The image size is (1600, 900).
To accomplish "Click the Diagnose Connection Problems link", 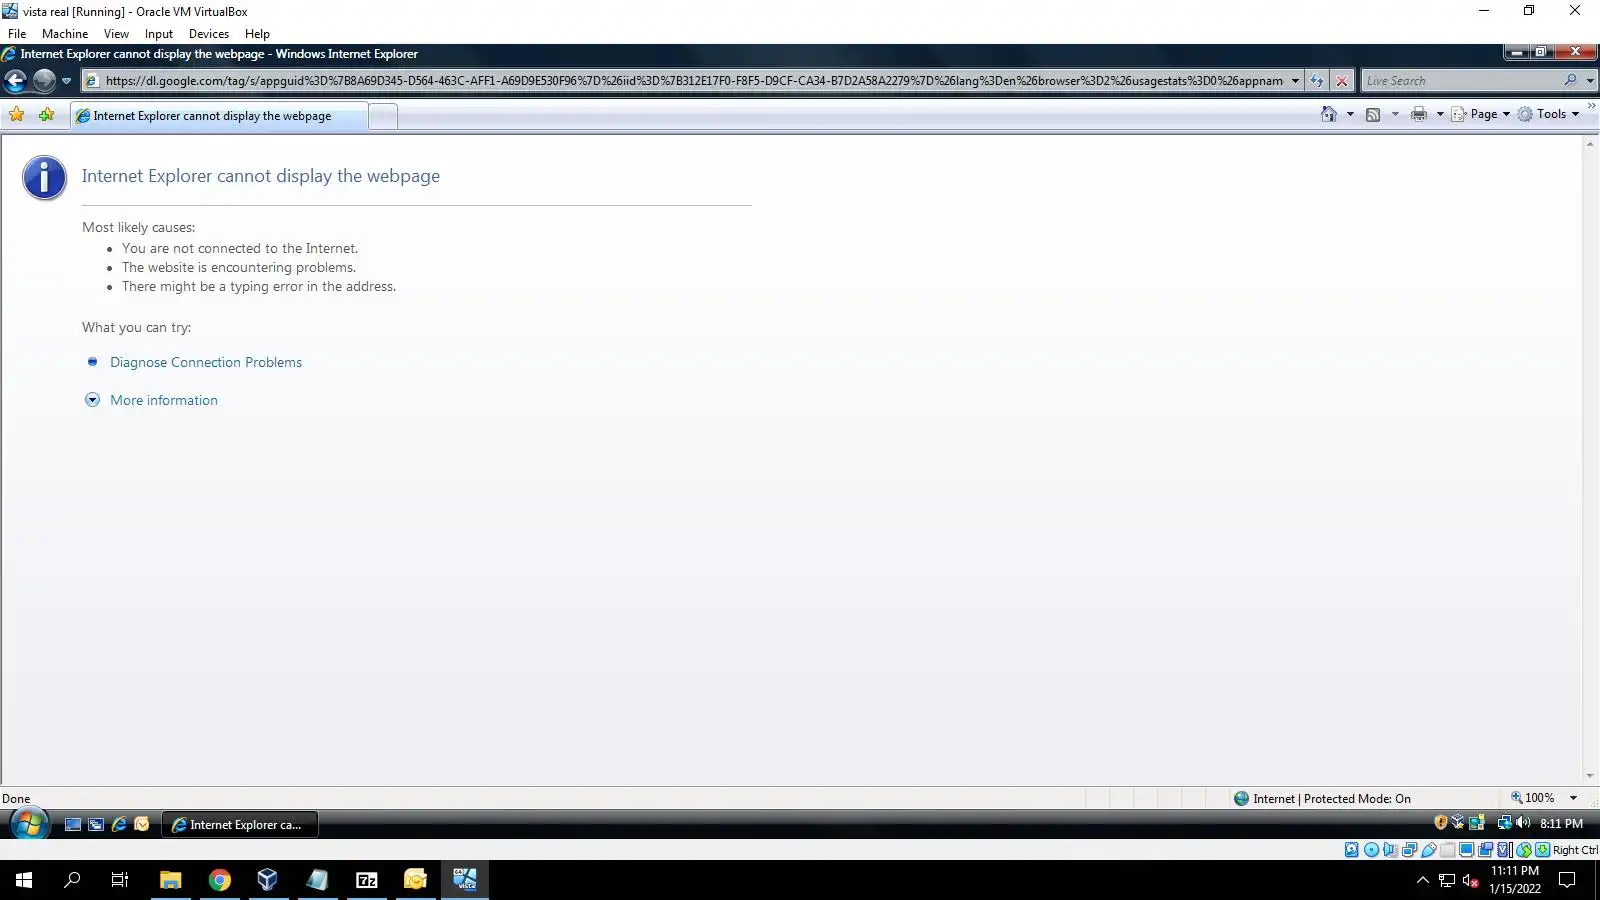I will point(206,362).
